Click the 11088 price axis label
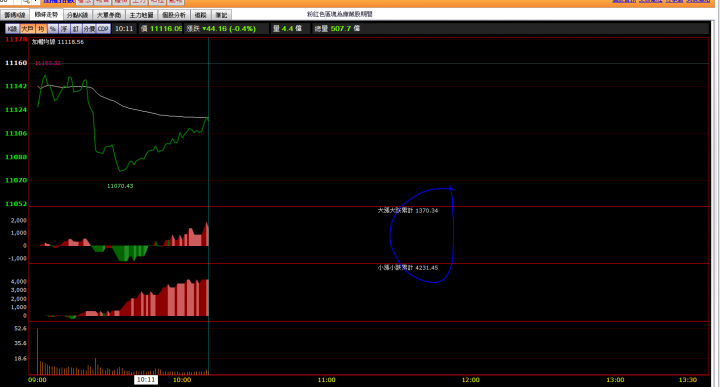This screenshot has width=720, height=387. click(x=16, y=157)
